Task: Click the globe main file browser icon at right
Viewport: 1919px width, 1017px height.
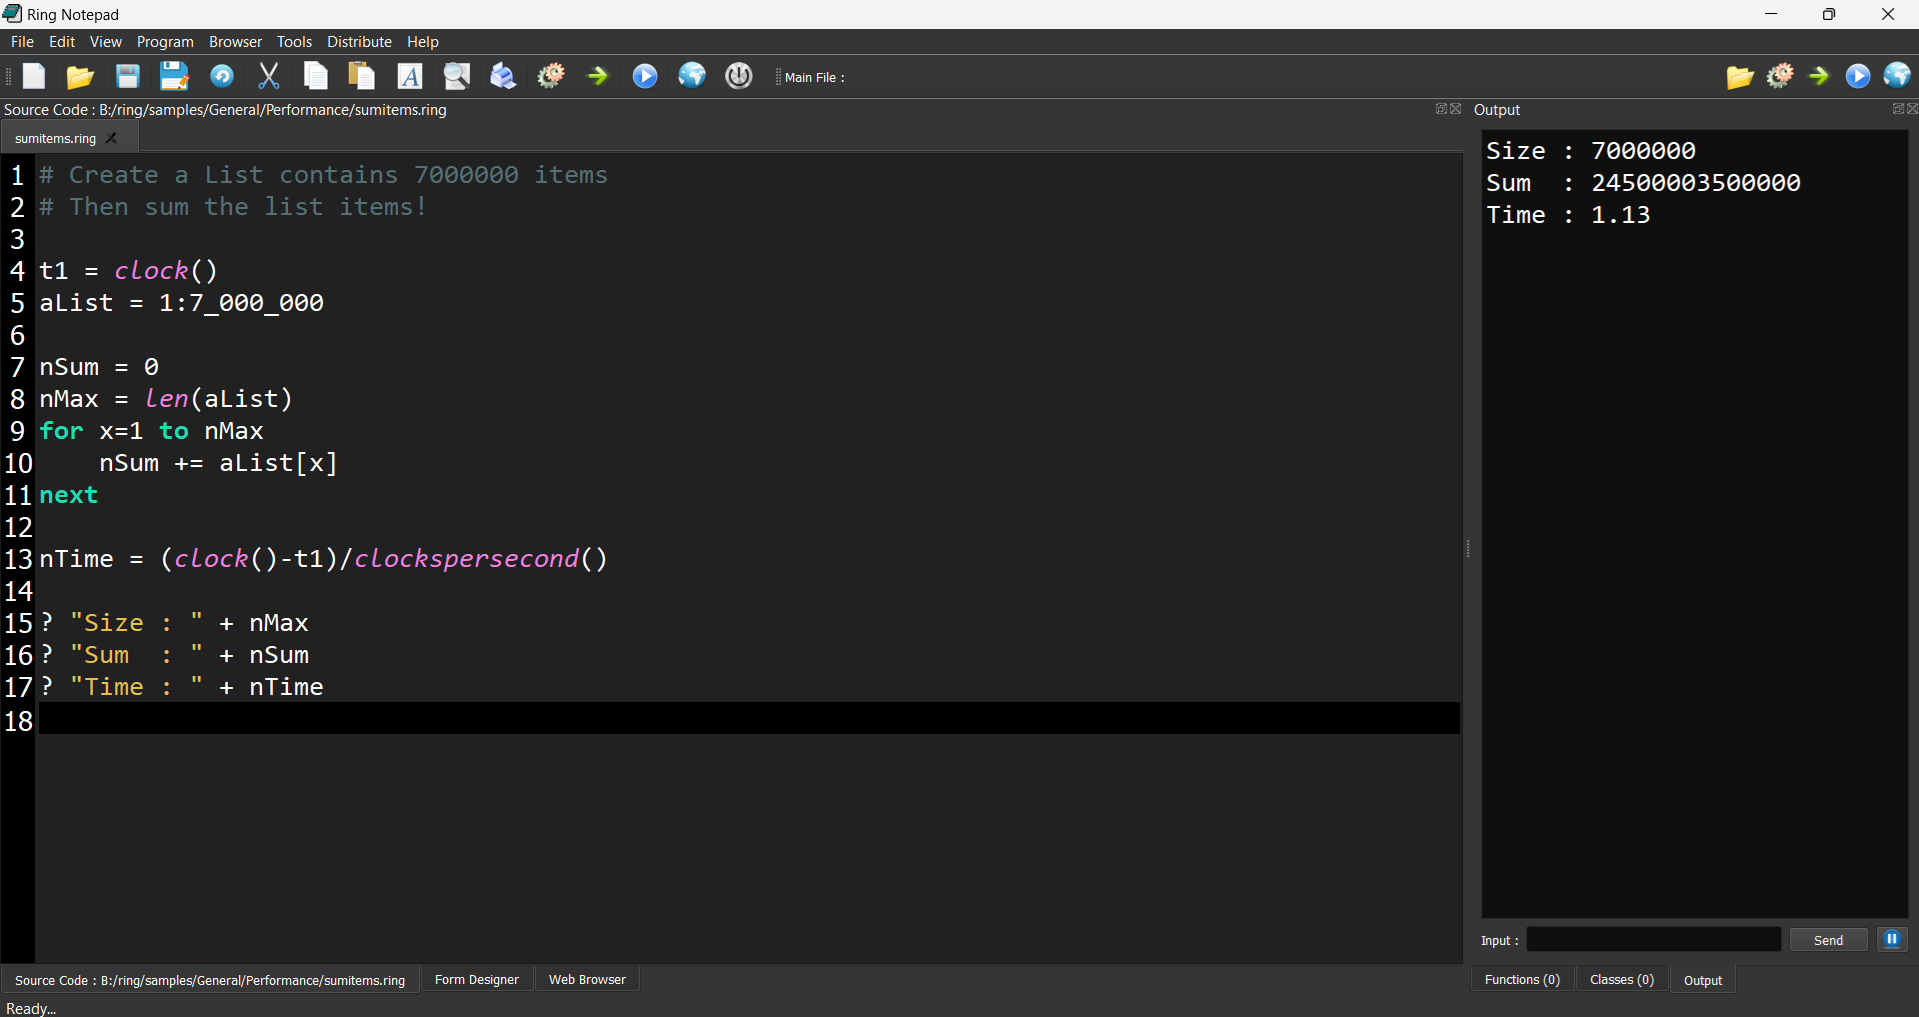Action: coord(1897,76)
